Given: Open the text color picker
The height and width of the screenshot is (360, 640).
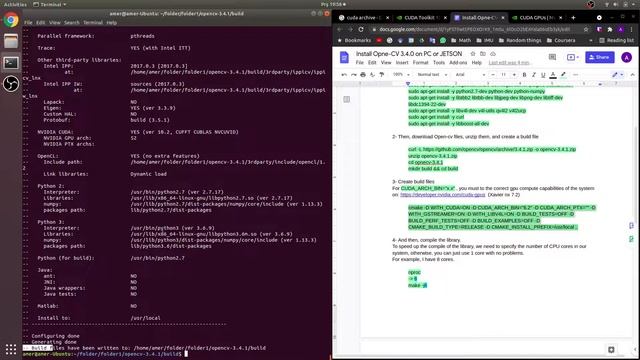Looking at the screenshot, I should pos(553,75).
